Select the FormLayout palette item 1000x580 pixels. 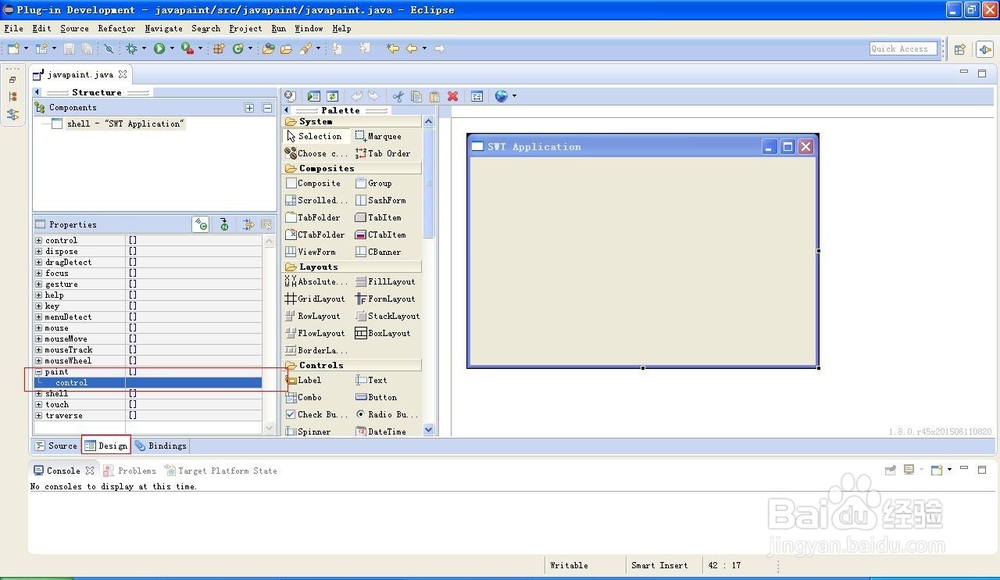click(x=385, y=299)
